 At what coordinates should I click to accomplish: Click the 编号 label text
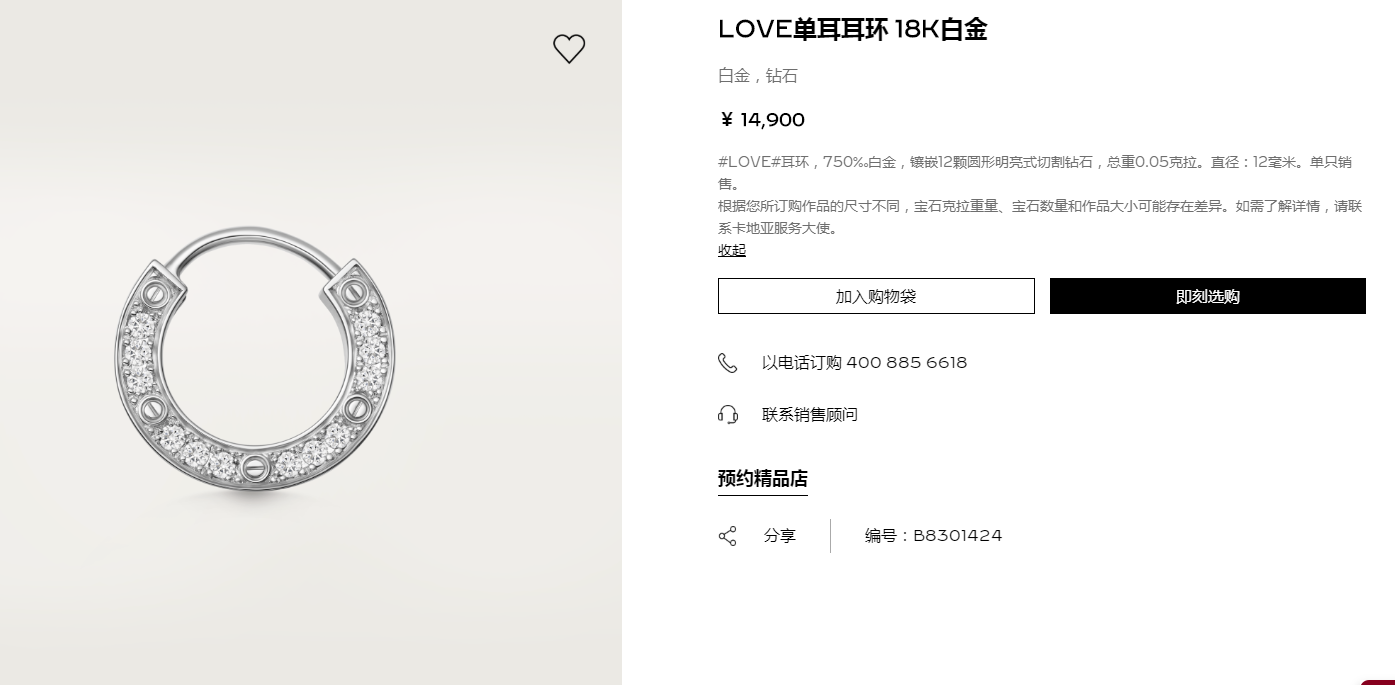click(882, 536)
